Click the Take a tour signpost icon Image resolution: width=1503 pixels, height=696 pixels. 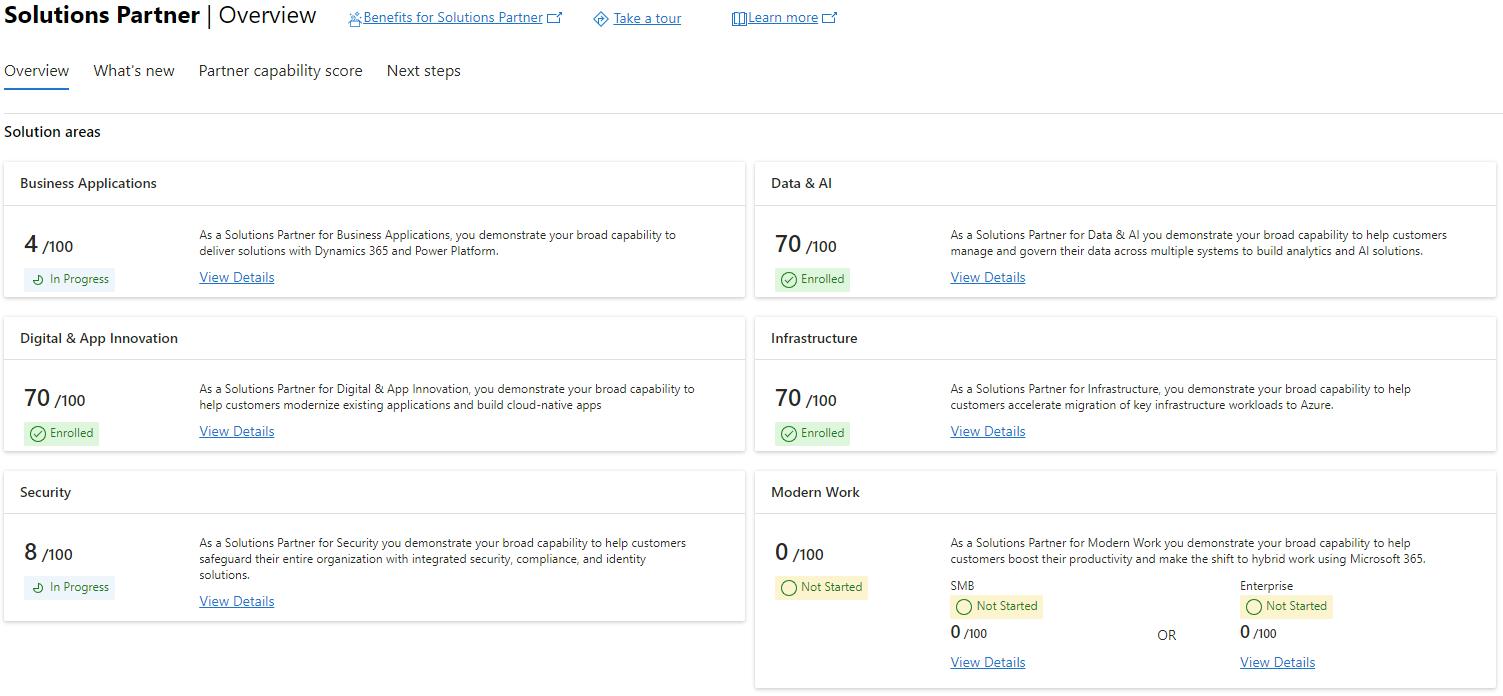[601, 19]
